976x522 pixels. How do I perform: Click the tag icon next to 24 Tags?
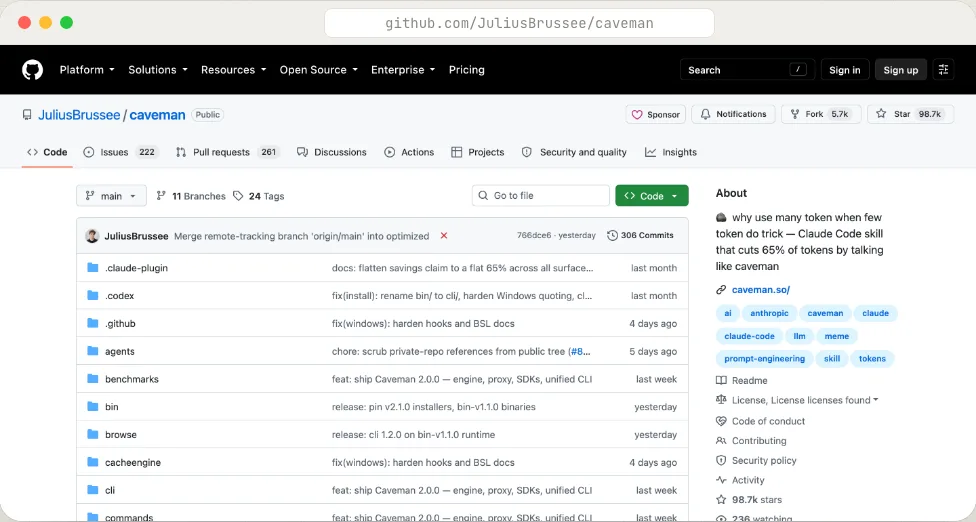click(x=238, y=196)
